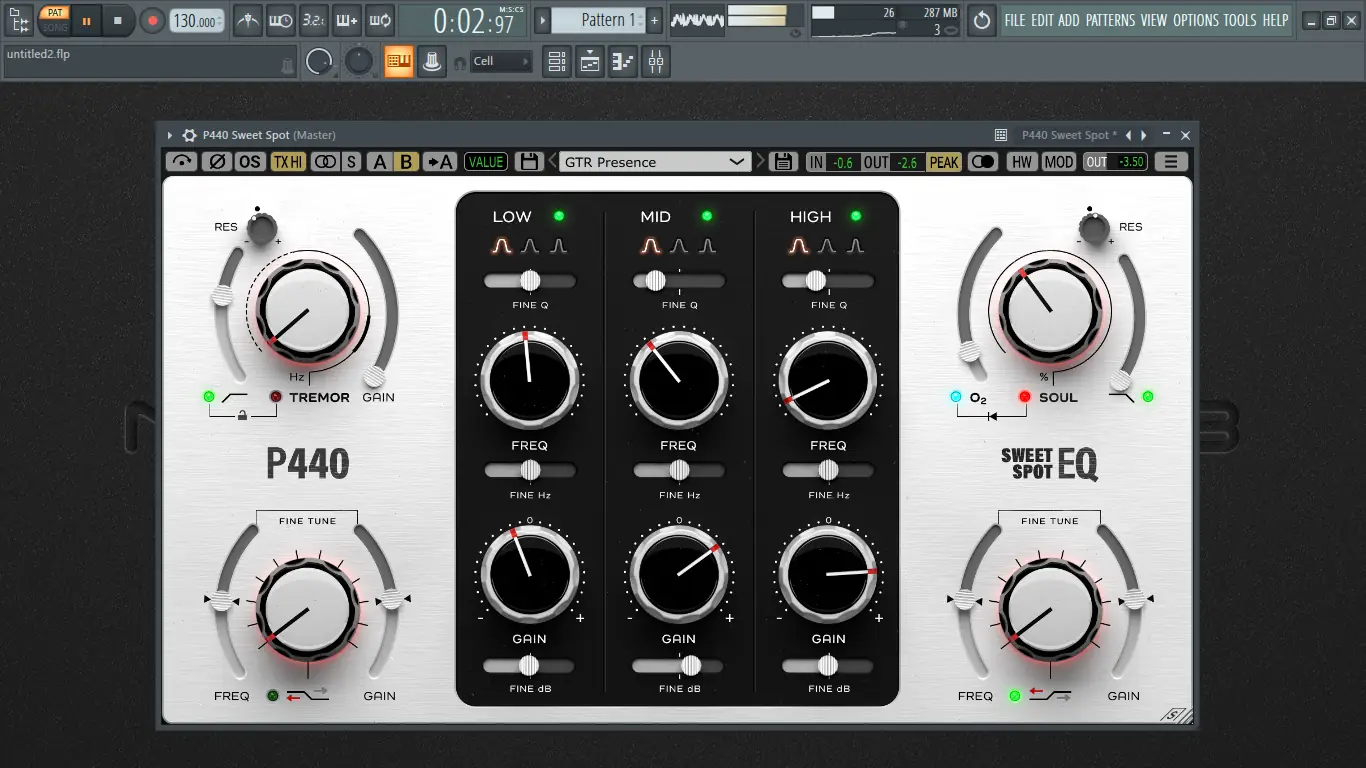Image resolution: width=1366 pixels, height=768 pixels.
Task: Toggle the HIGH band green LED off
Action: (x=855, y=215)
